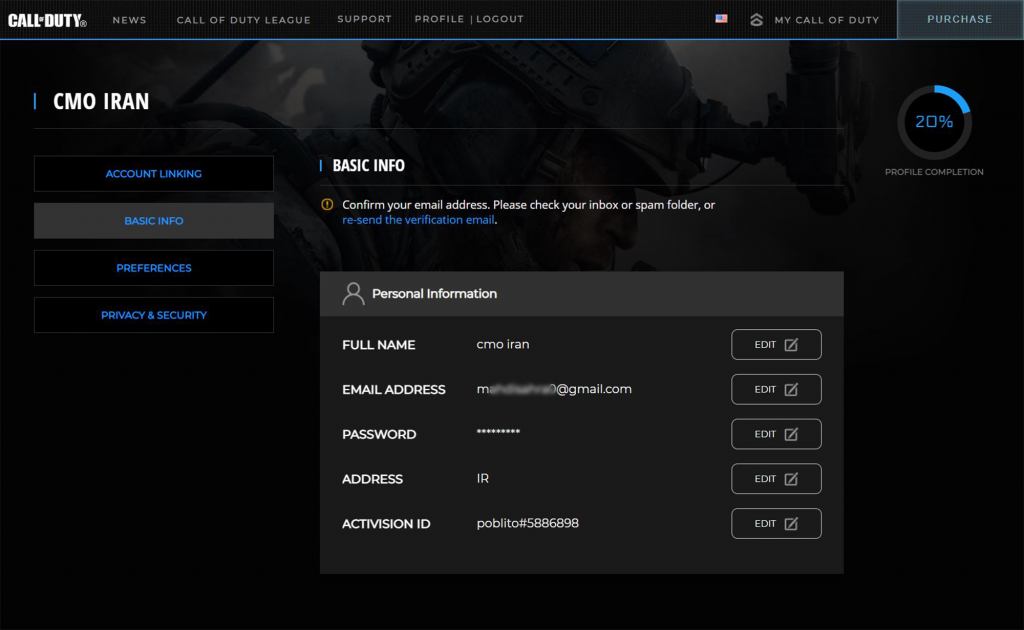Image resolution: width=1024 pixels, height=630 pixels.
Task: Click the FULL NAME label
Action: click(x=379, y=345)
